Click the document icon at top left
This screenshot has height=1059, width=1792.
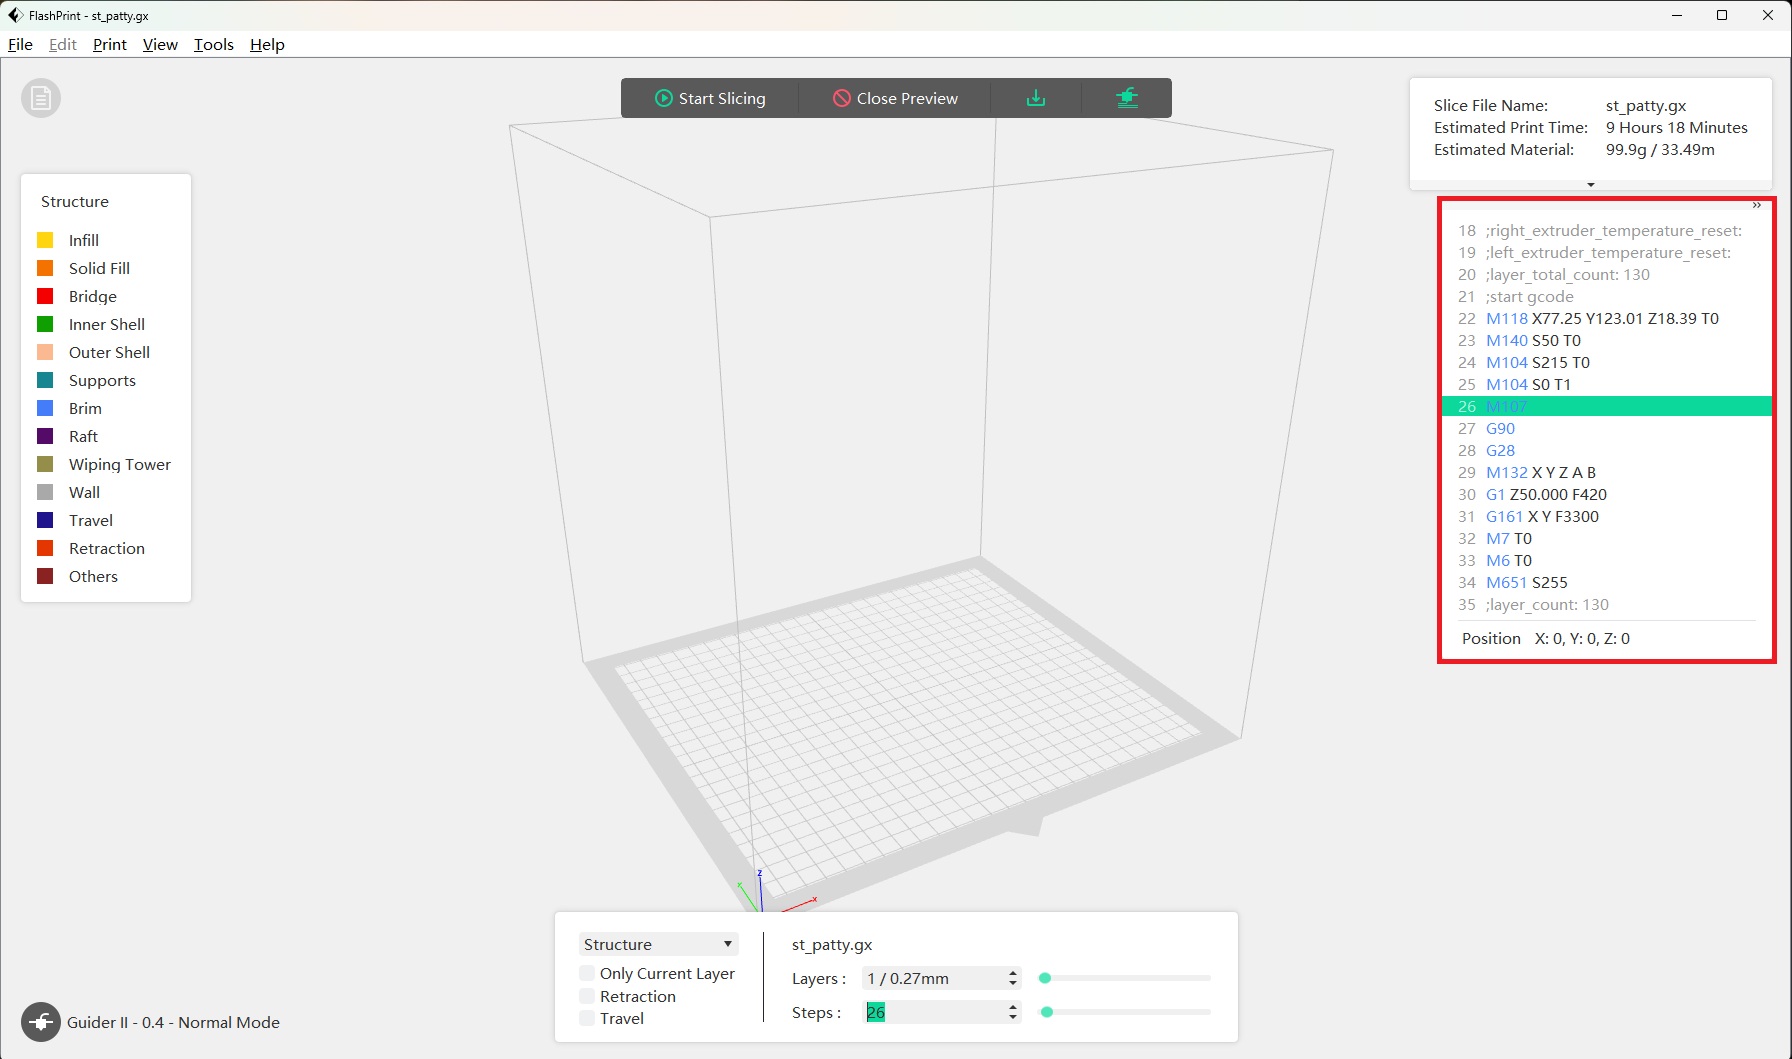[x=41, y=98]
